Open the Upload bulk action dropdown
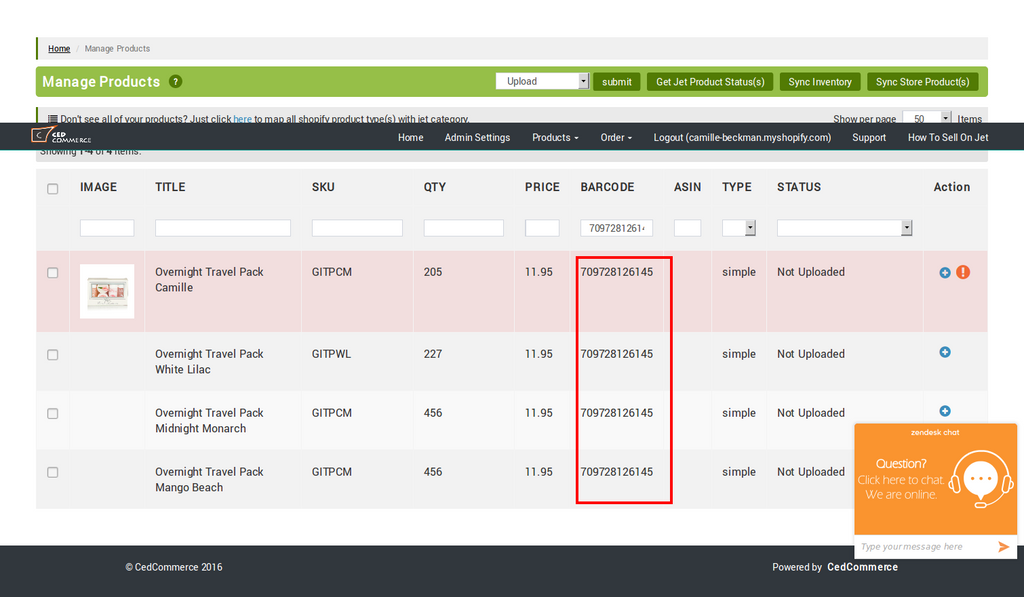This screenshot has height=597, width=1024. point(542,82)
